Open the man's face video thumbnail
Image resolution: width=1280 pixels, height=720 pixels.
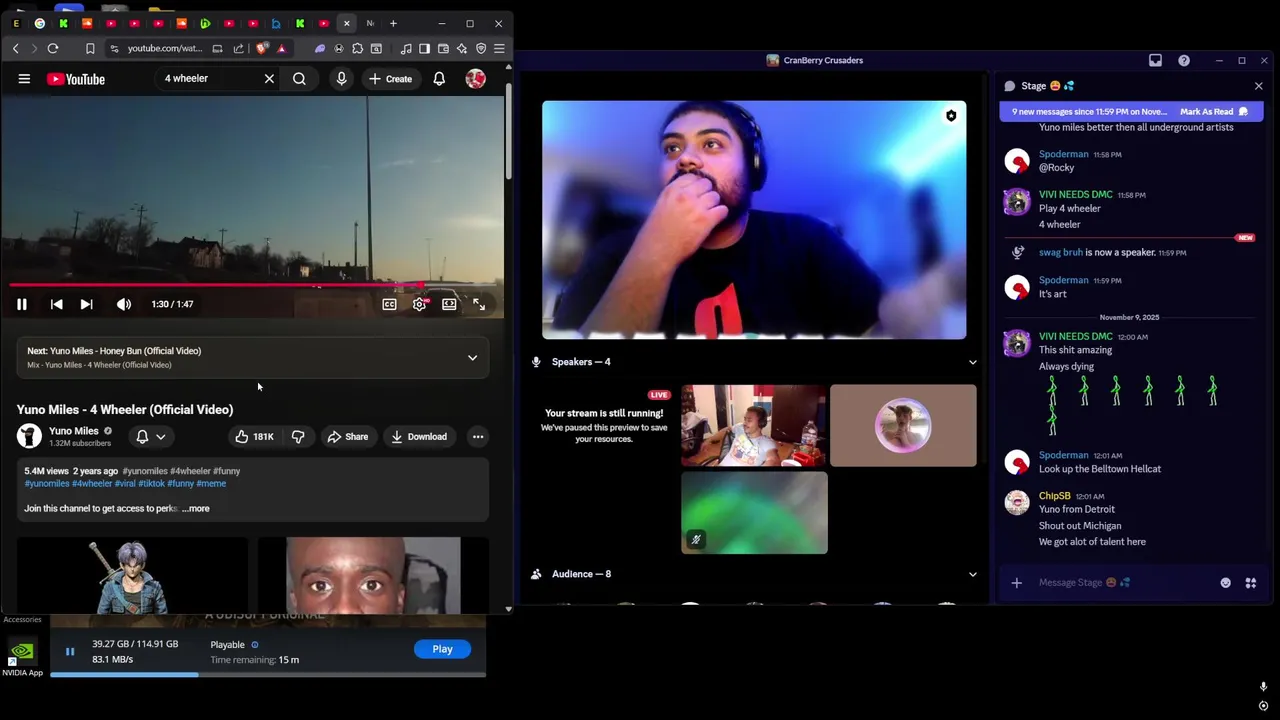(373, 575)
